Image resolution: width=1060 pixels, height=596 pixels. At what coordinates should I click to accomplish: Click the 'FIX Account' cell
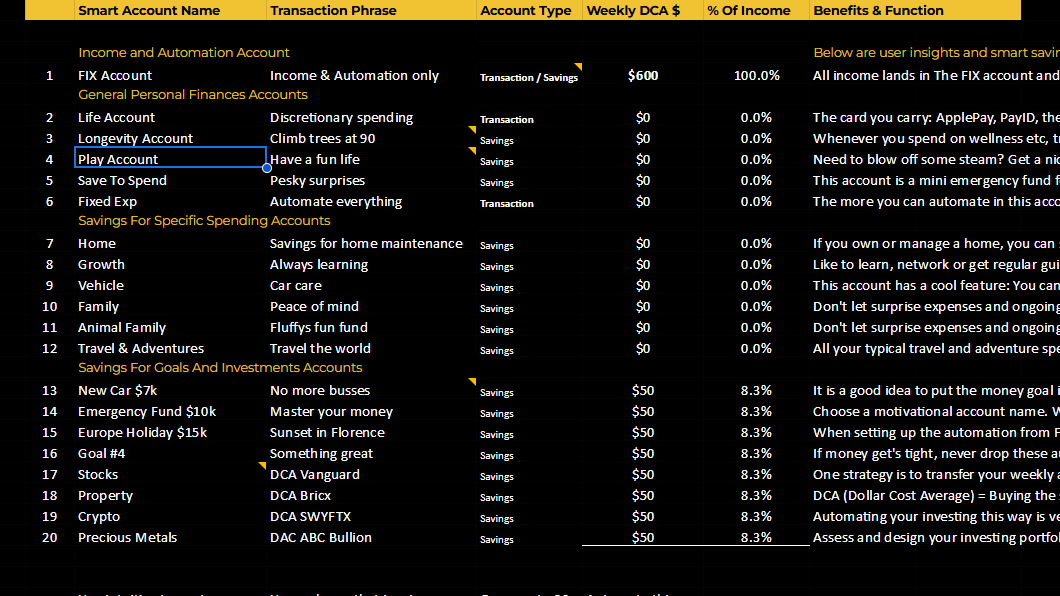(x=170, y=76)
